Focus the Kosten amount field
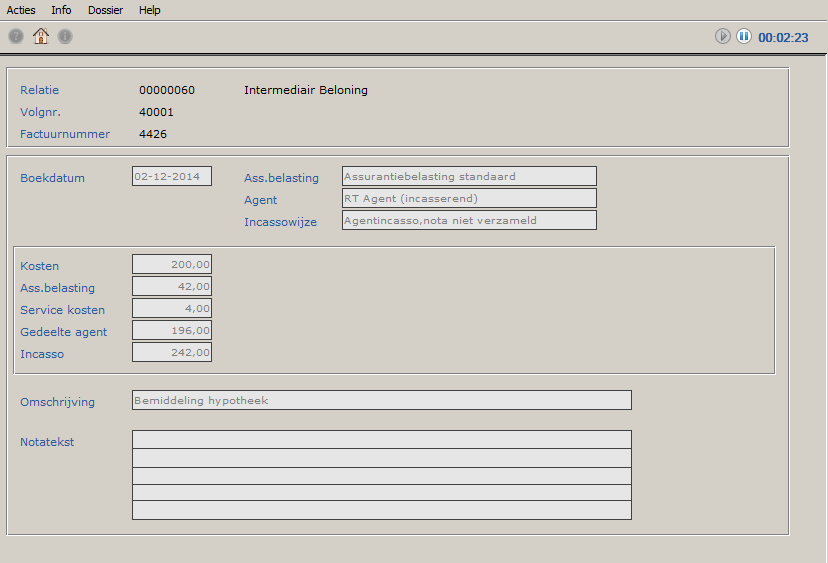Image resolution: width=828 pixels, height=563 pixels. [x=172, y=265]
